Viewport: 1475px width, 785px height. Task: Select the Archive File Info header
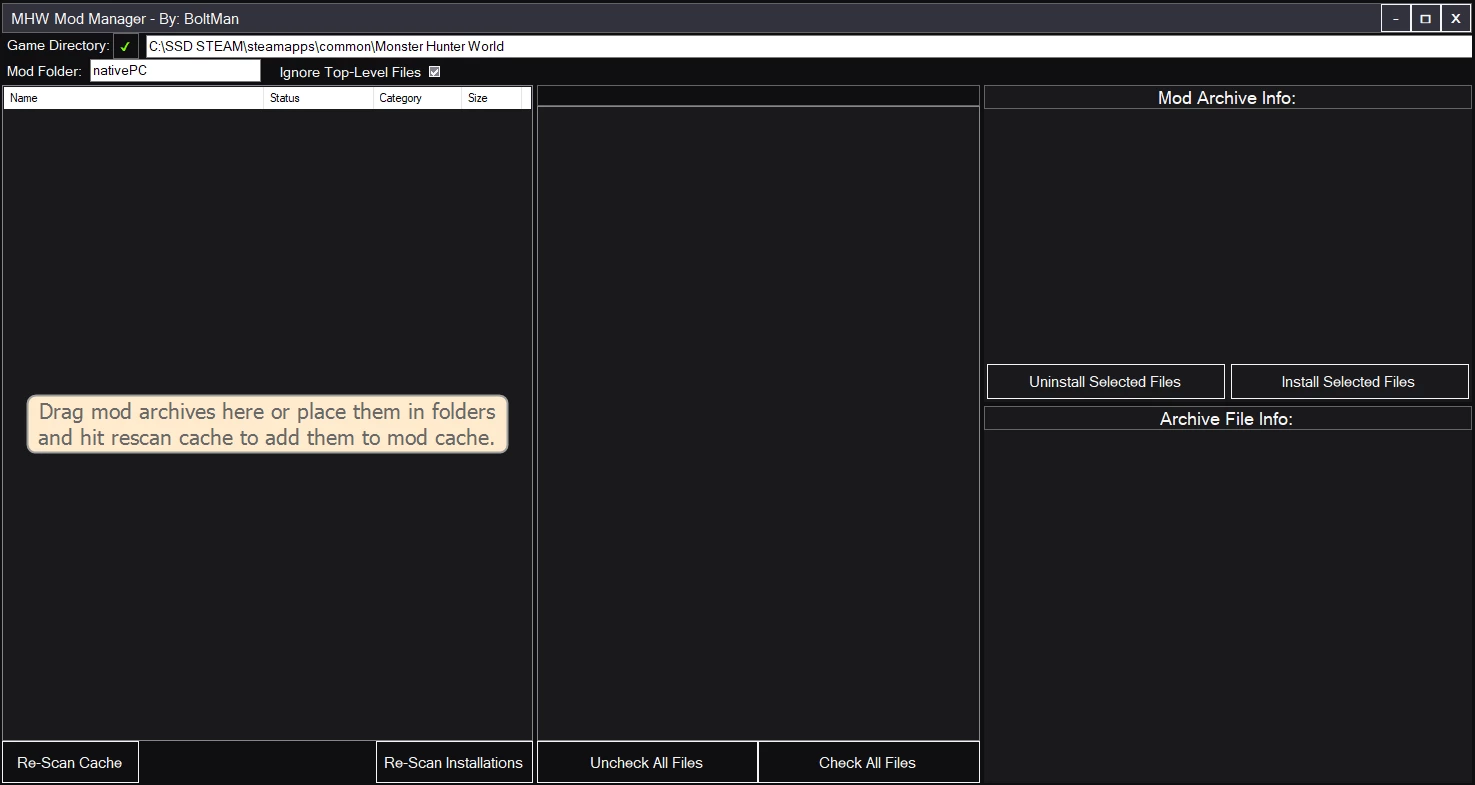point(1227,419)
